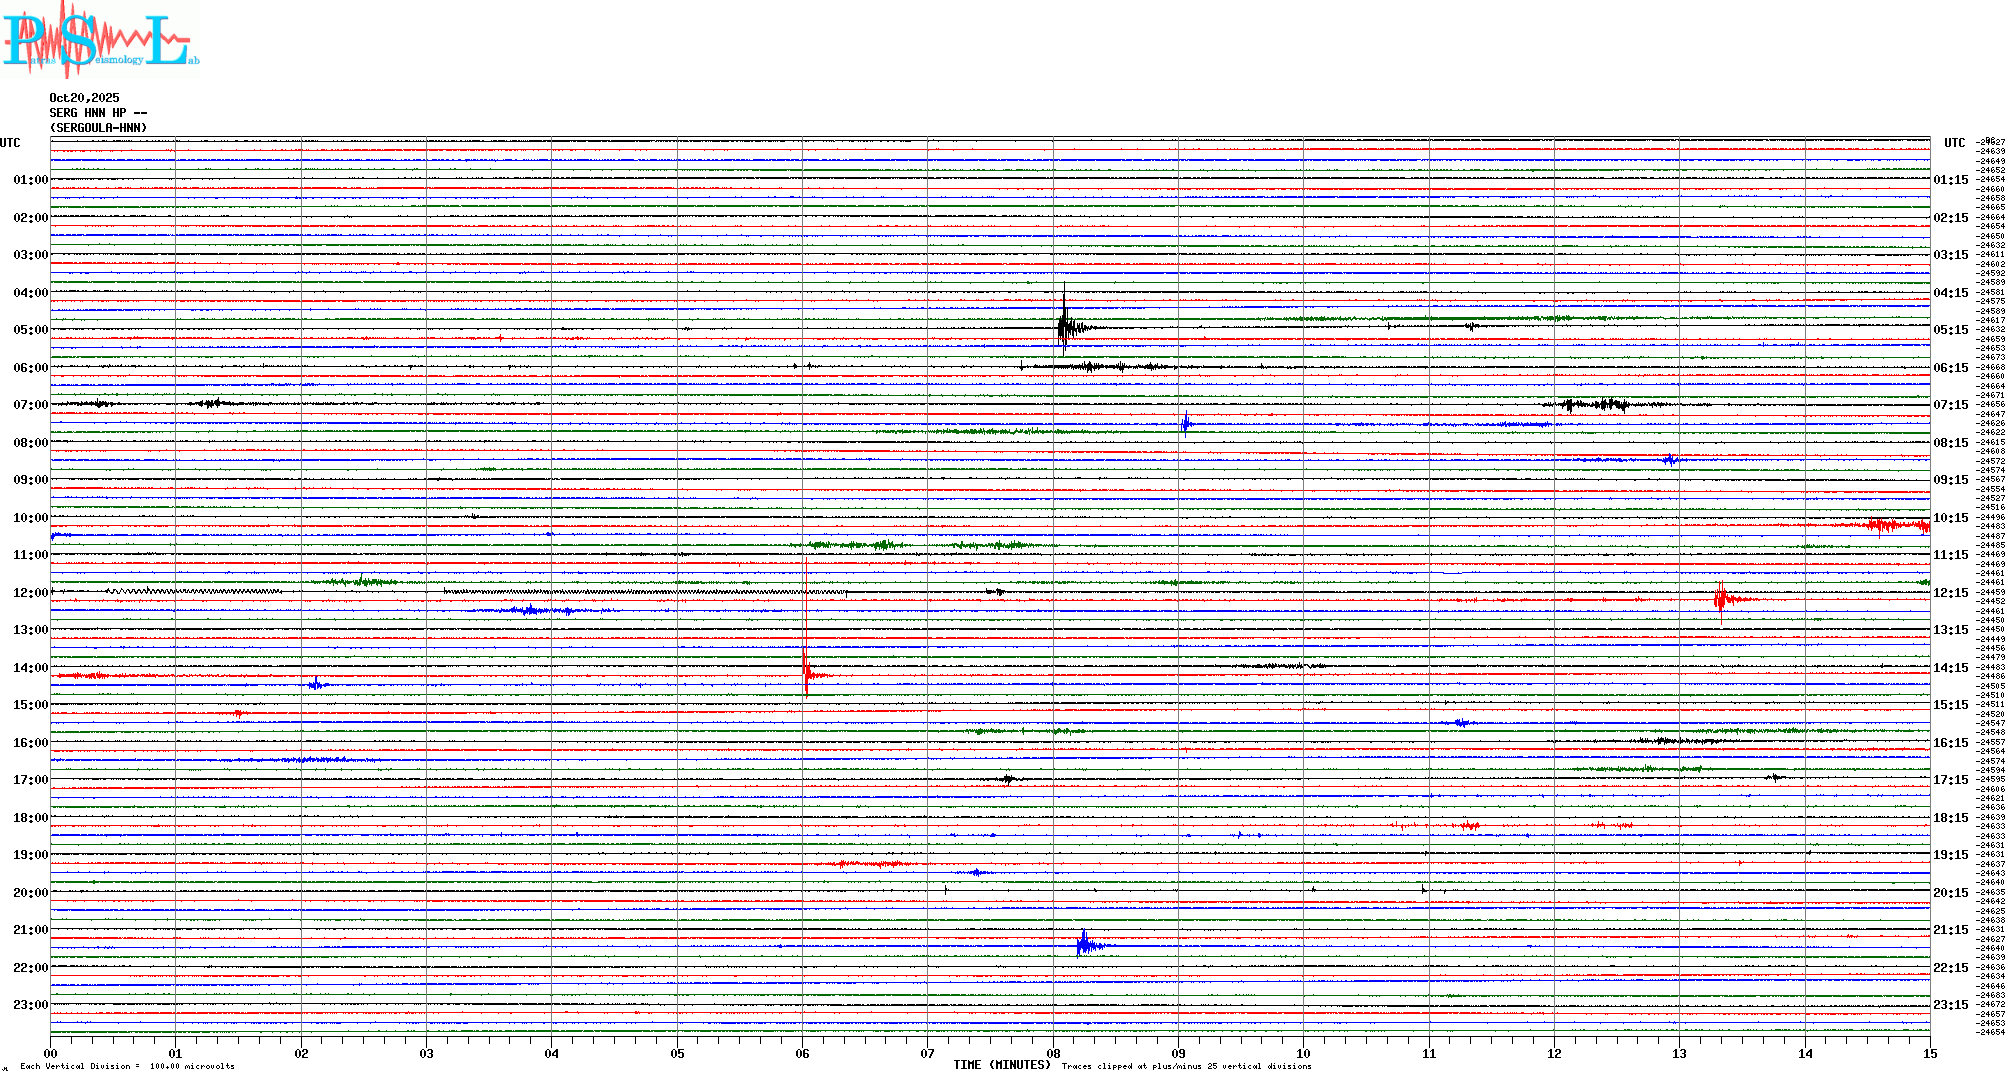Click the 12:00 hour label on left
Screen dimensions: 2010x1080
click(30, 593)
